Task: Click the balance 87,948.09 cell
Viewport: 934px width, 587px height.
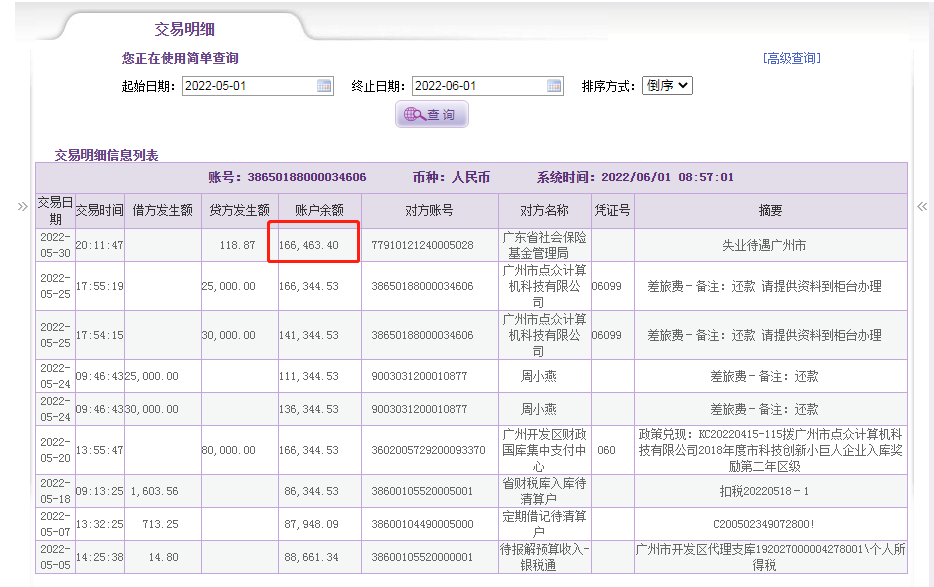Action: tap(319, 524)
